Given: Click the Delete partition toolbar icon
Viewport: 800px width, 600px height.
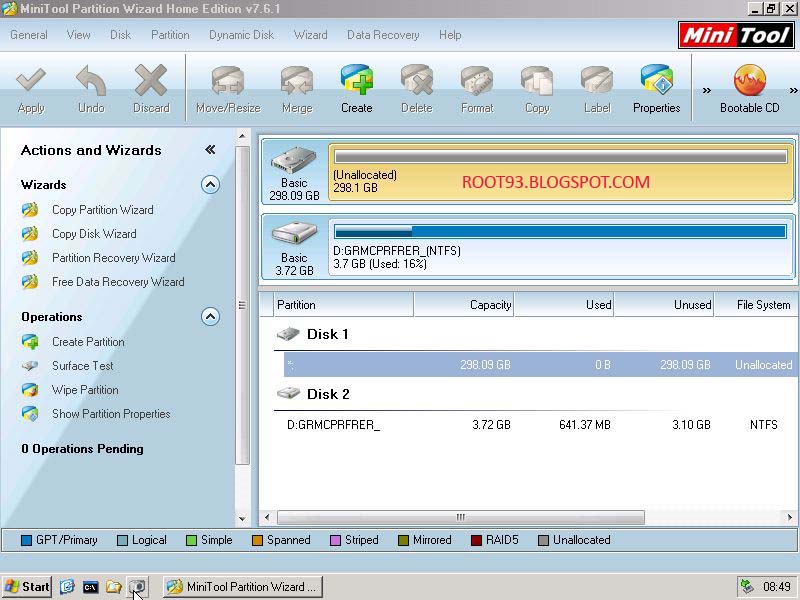Looking at the screenshot, I should click(417, 81).
